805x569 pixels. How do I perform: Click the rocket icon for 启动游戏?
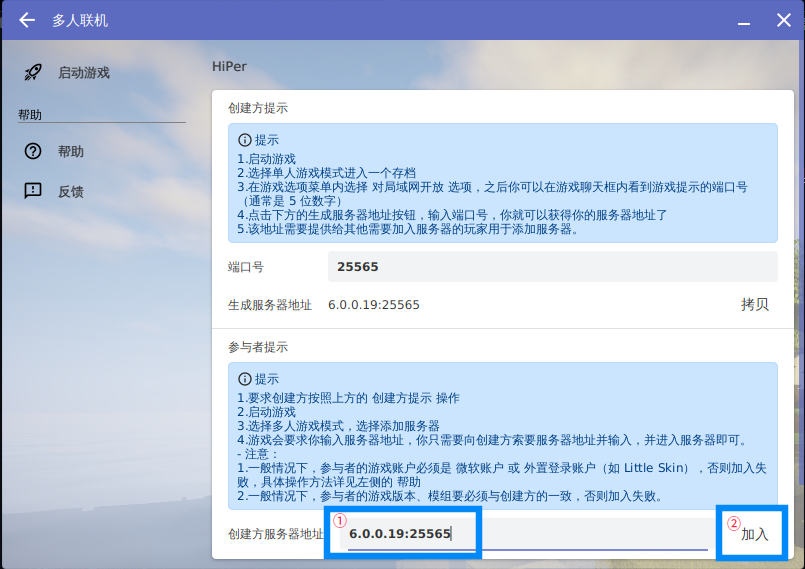coord(33,72)
